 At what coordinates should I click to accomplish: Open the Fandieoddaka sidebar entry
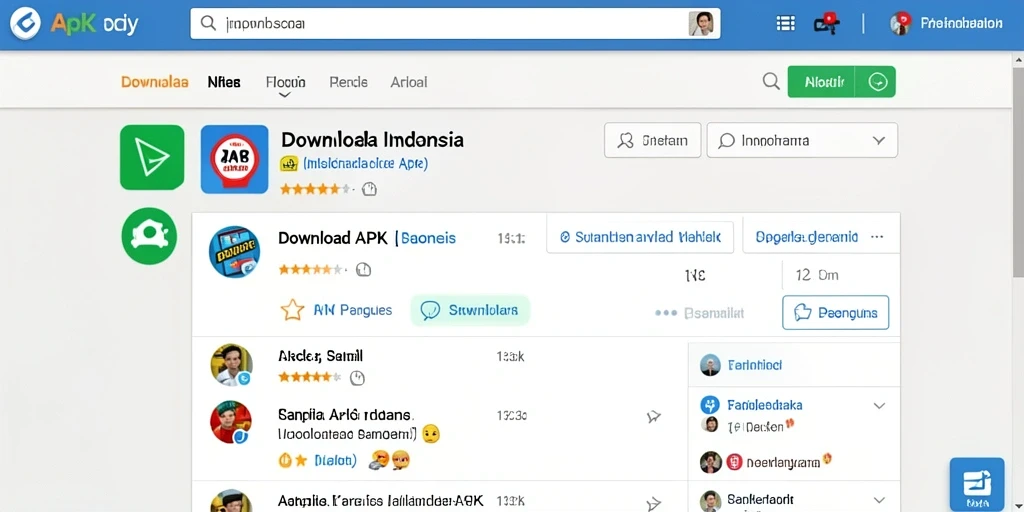pyautogui.click(x=765, y=405)
